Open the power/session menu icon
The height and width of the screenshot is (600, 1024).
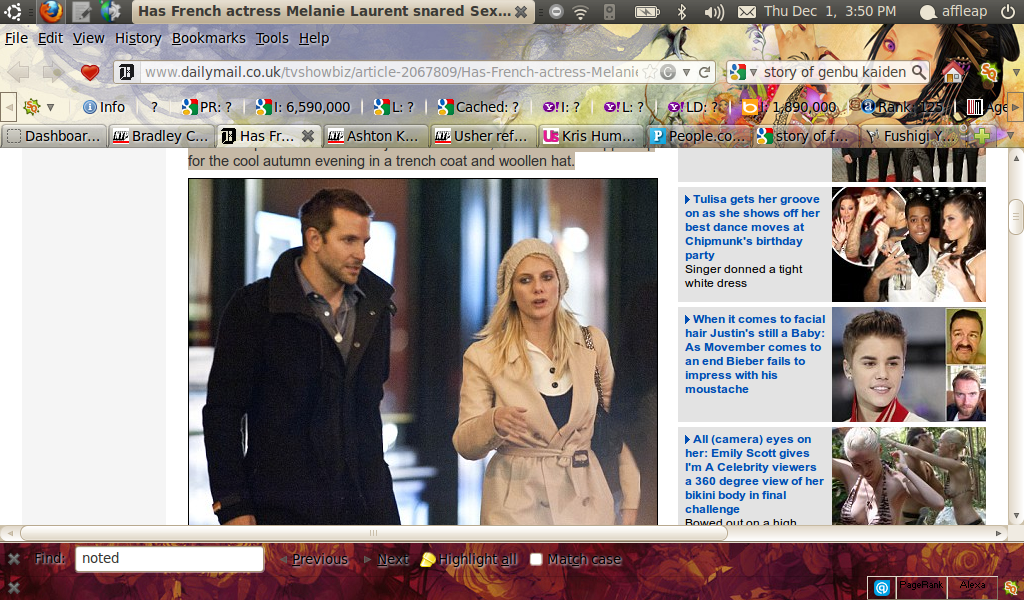point(1008,11)
